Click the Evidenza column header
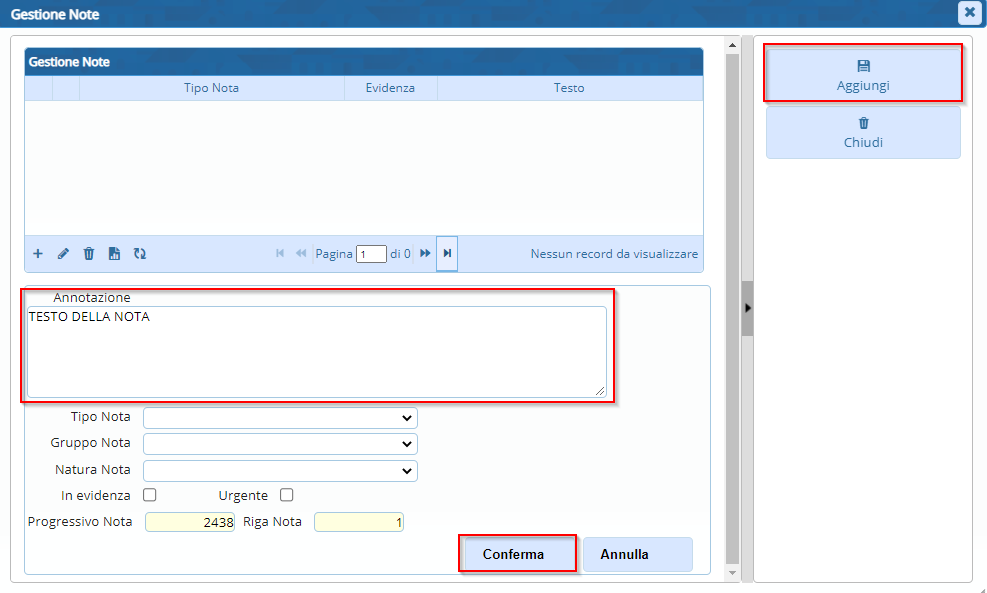The width and height of the screenshot is (987, 593). [390, 88]
